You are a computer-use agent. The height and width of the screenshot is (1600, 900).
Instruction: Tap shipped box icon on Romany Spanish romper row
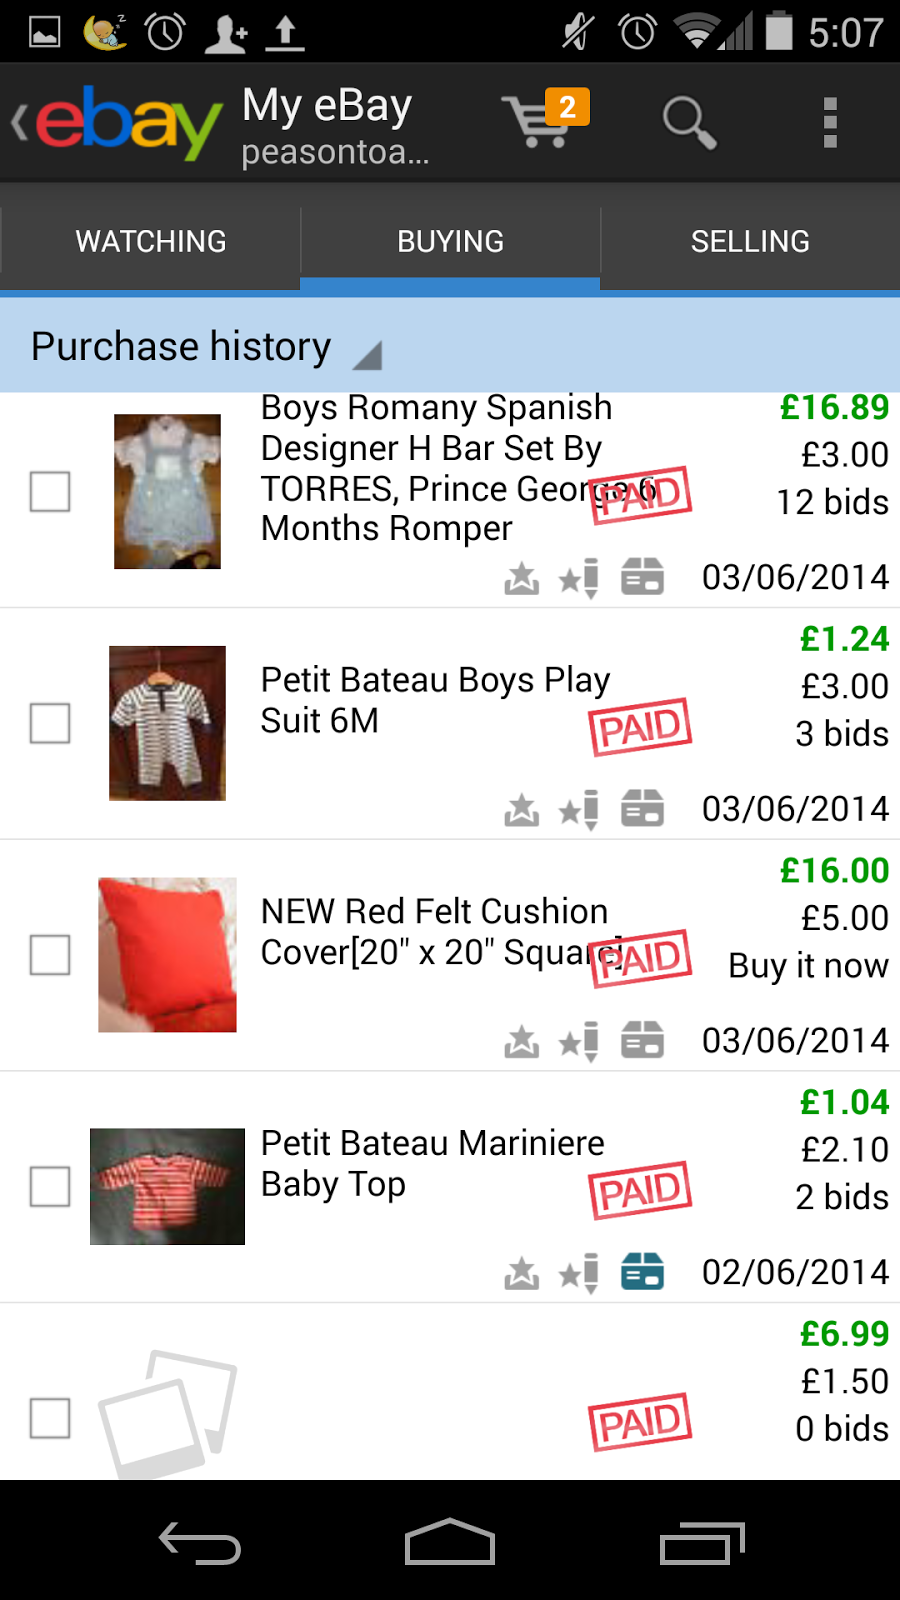coord(642,578)
